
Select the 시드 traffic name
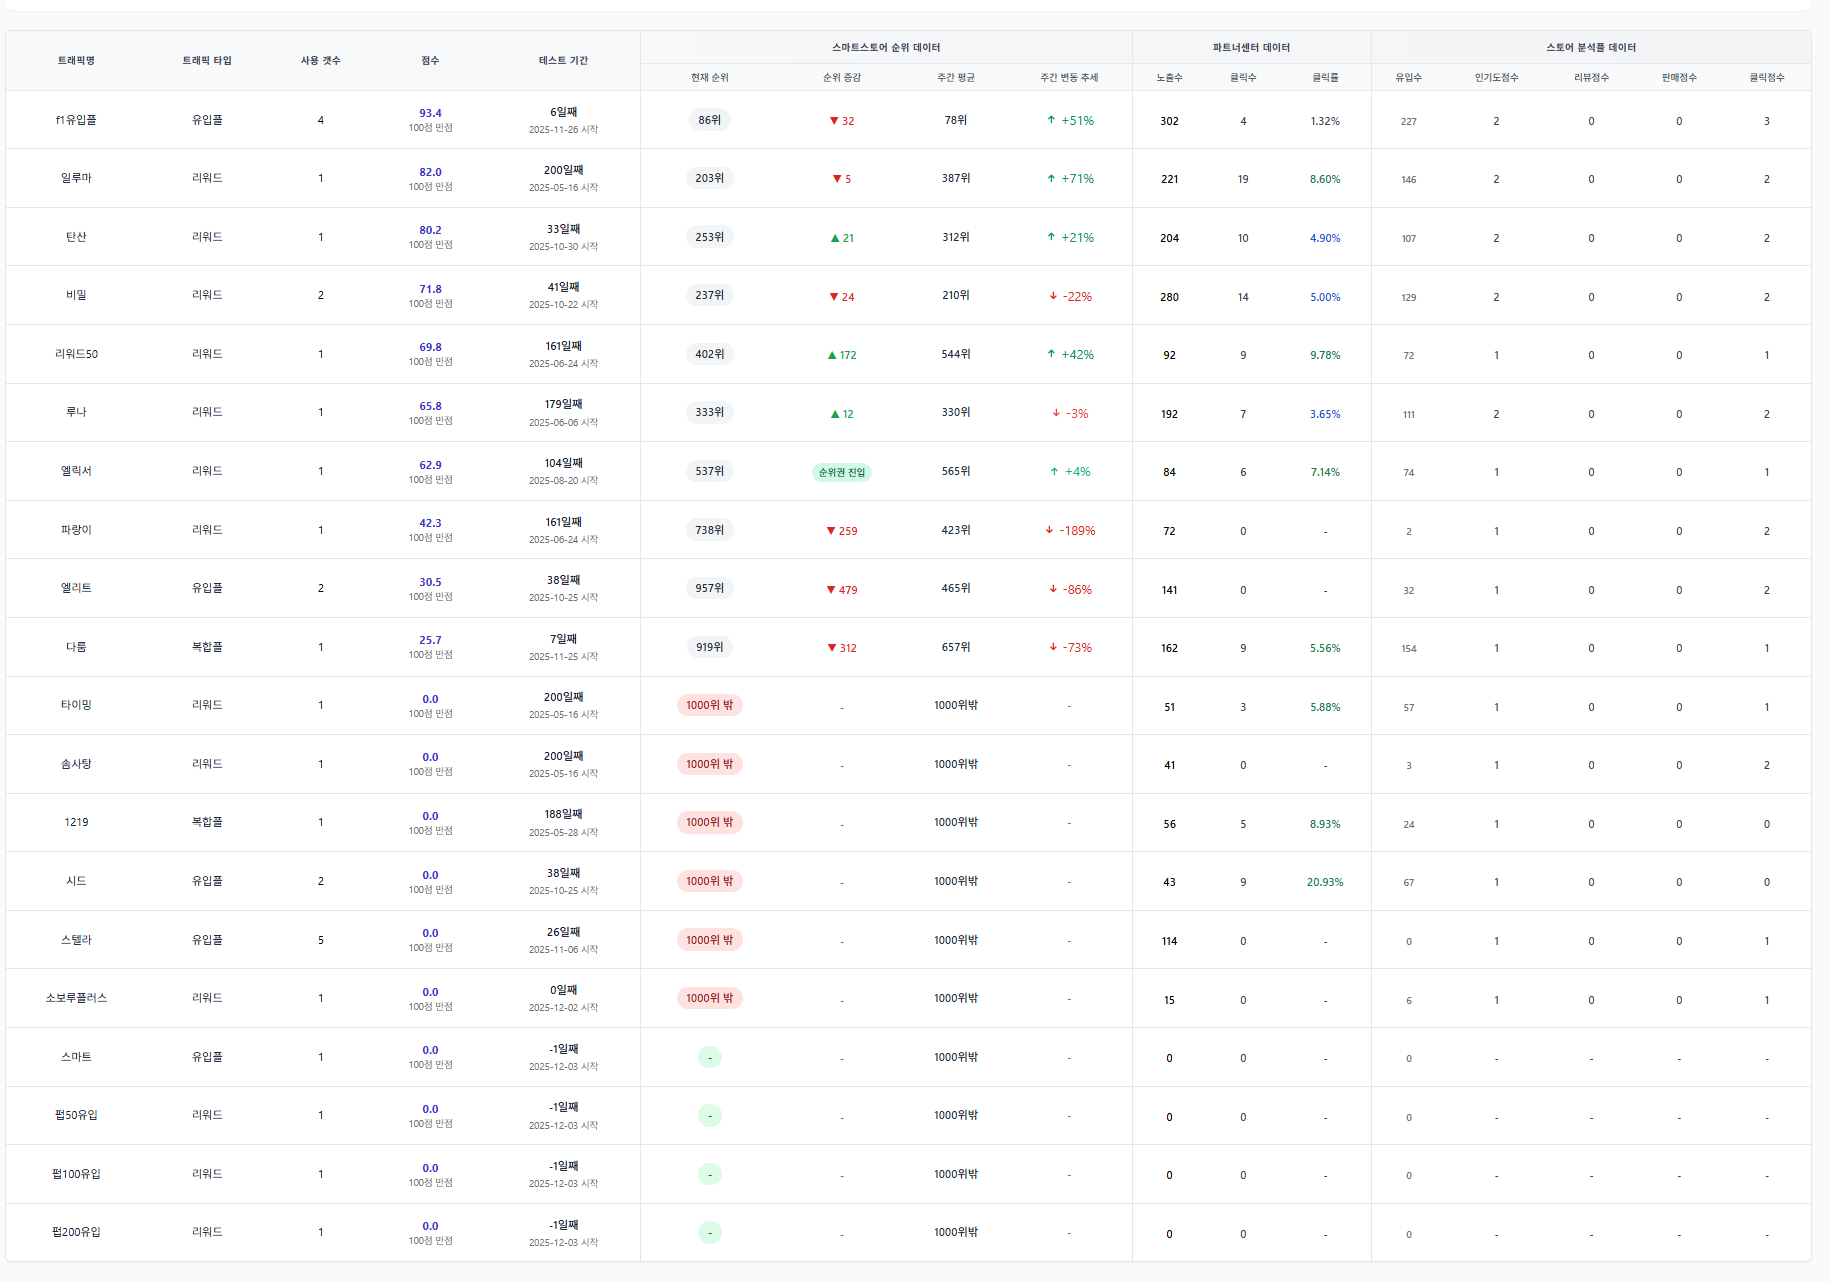tap(76, 881)
